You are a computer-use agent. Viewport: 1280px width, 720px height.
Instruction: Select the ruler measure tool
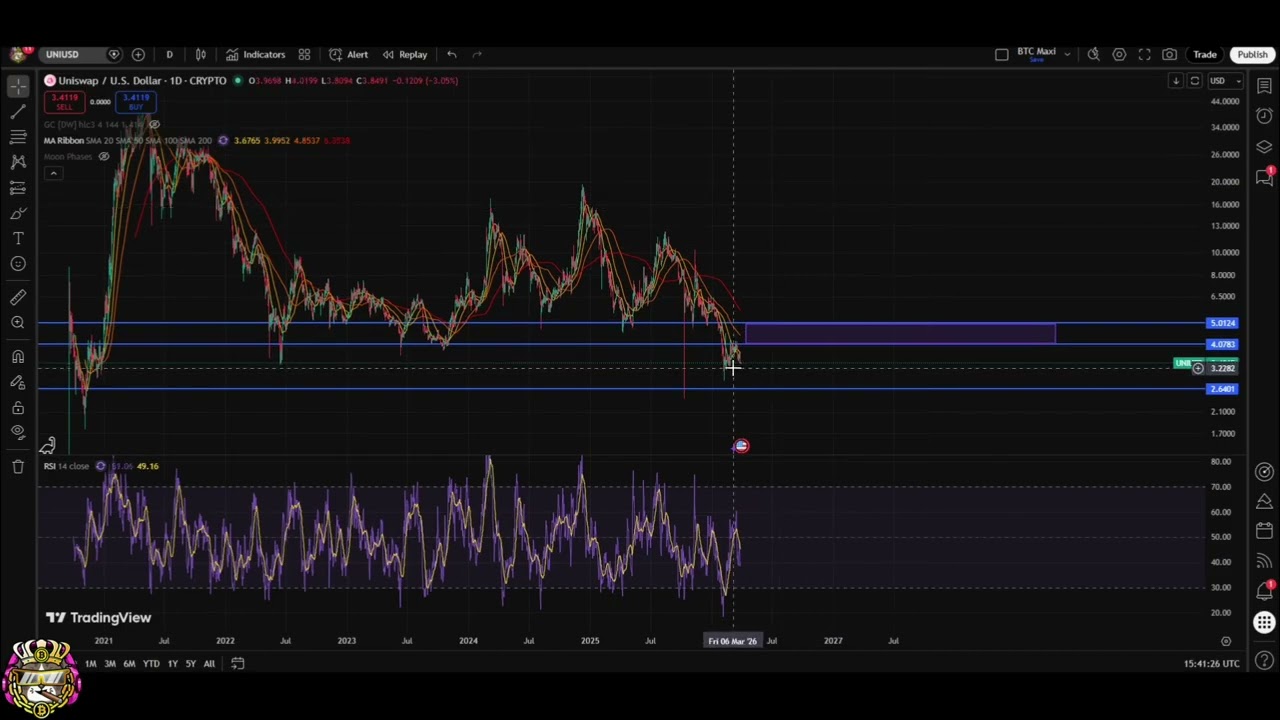pos(18,297)
